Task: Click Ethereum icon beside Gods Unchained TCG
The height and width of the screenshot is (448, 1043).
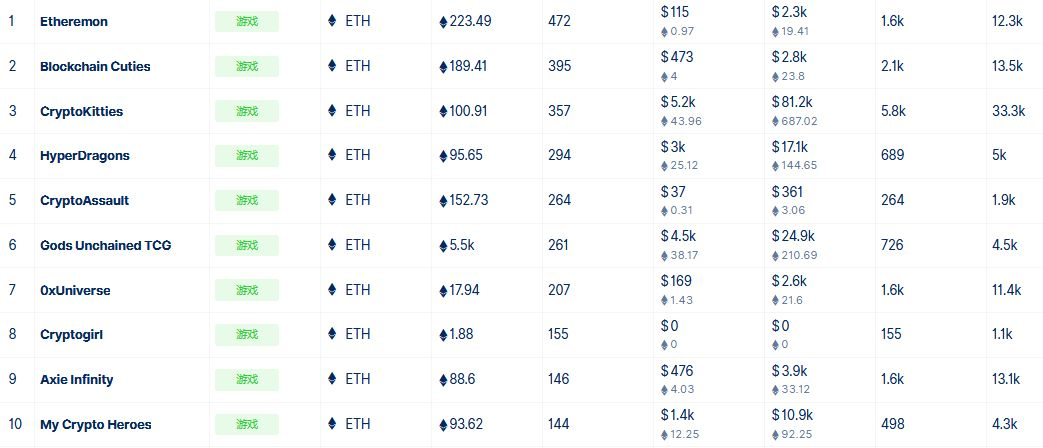Action: [333, 245]
